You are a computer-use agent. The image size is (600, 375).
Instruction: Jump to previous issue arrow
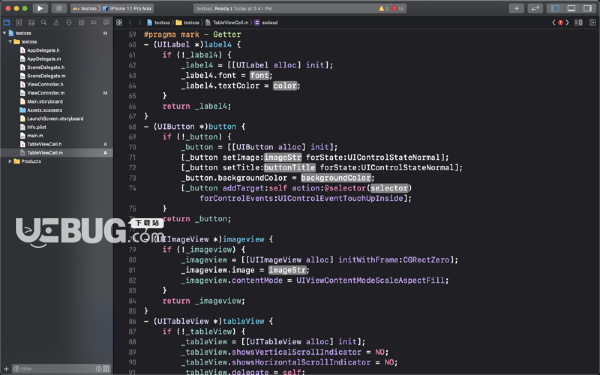click(x=553, y=23)
